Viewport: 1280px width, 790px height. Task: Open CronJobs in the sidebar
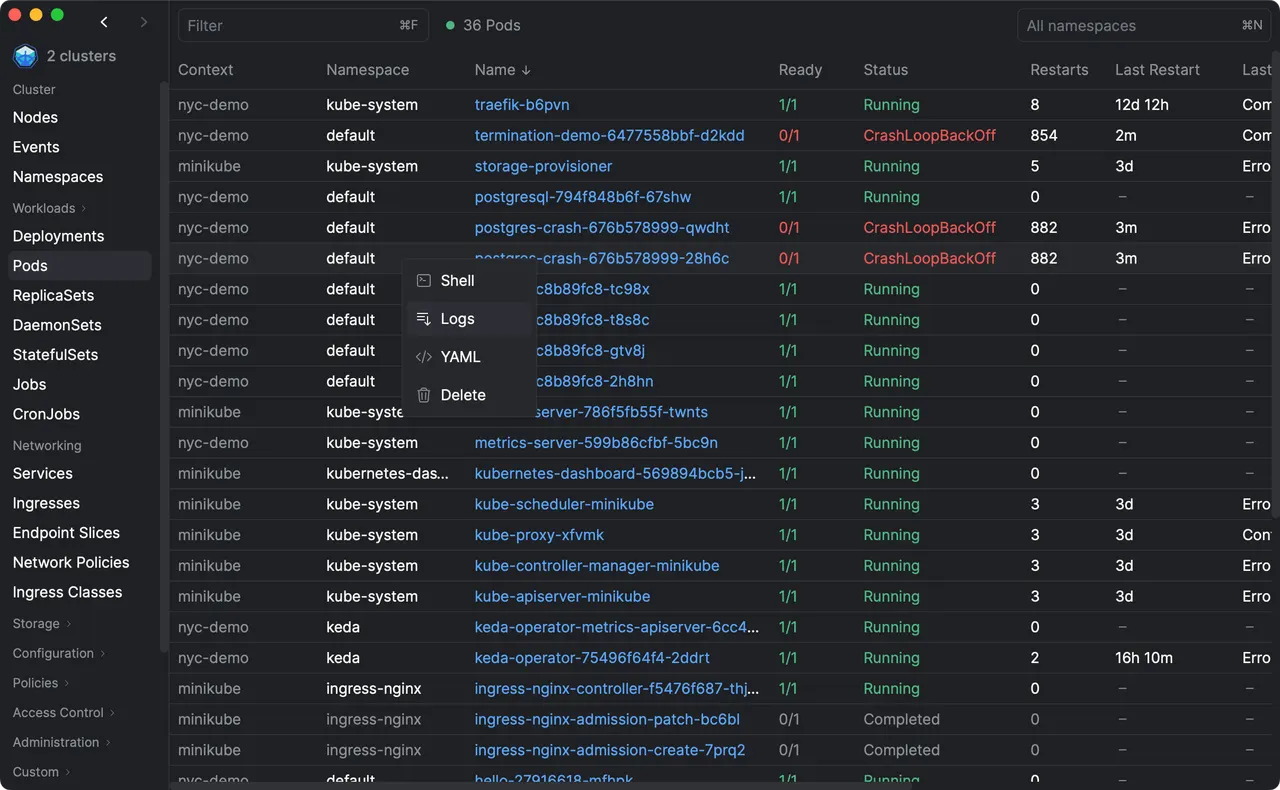[46, 414]
